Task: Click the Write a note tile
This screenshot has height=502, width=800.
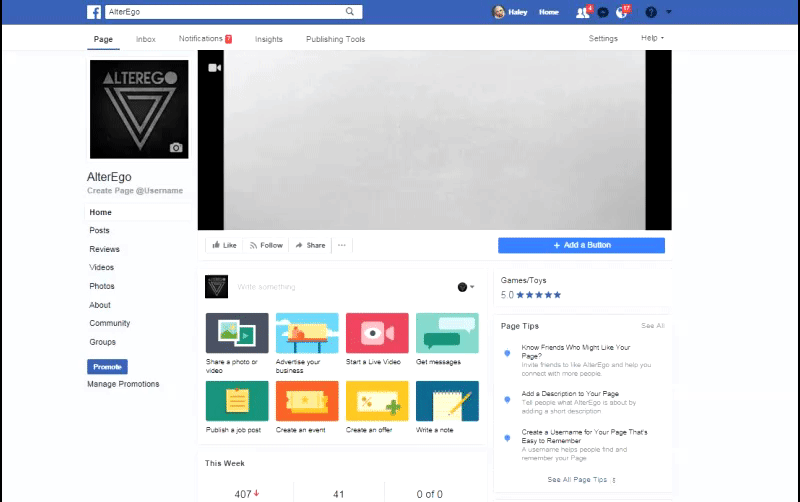Action: tap(447, 407)
